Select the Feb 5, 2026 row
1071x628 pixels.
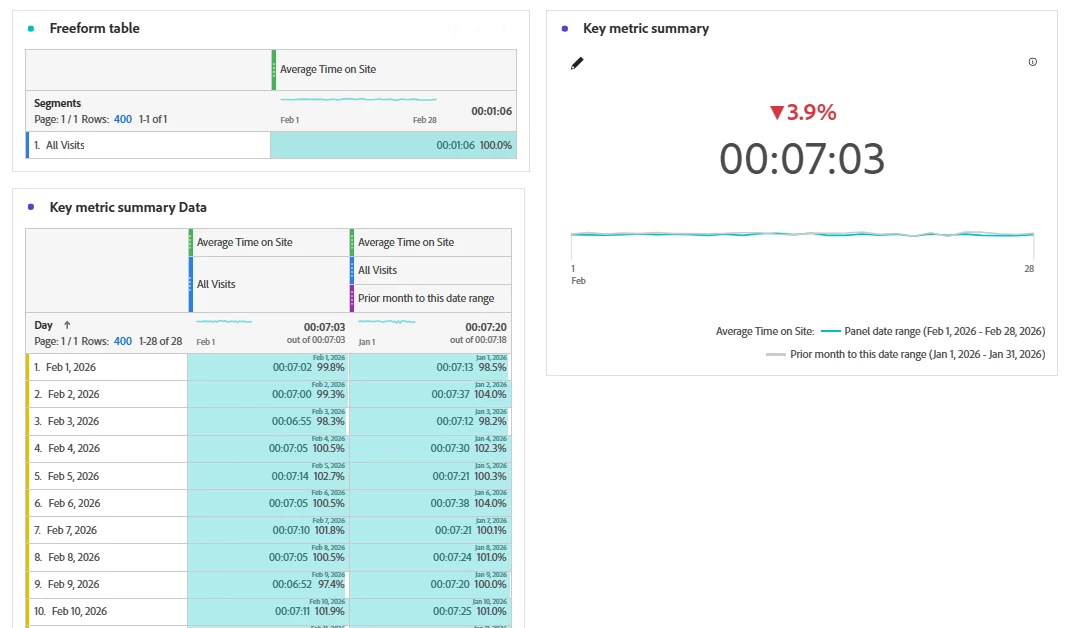click(x=107, y=476)
